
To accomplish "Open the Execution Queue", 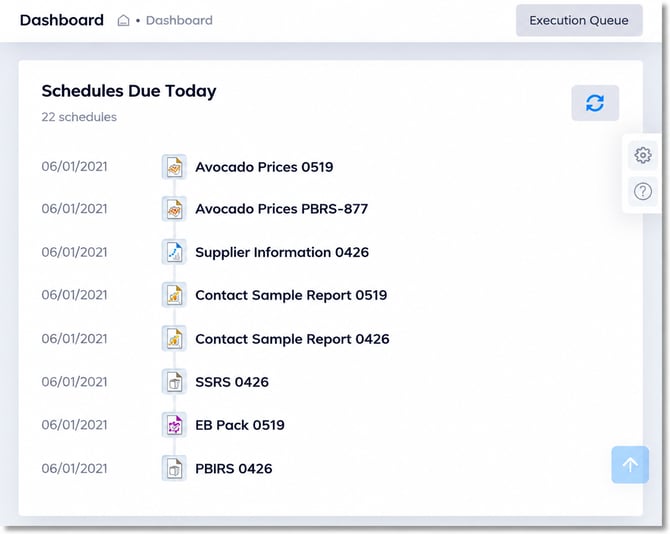I will click(579, 20).
